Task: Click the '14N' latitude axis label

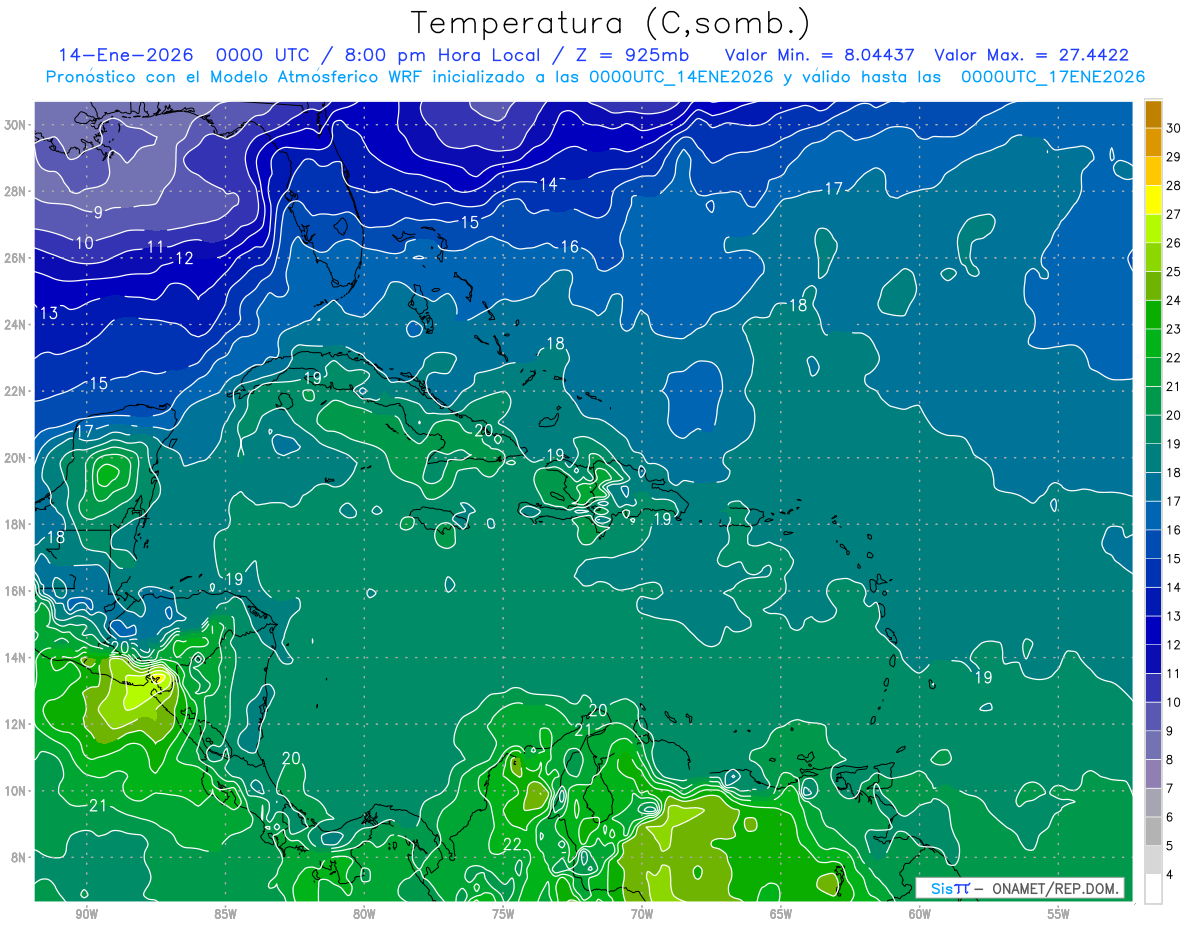Action: click(x=15, y=658)
